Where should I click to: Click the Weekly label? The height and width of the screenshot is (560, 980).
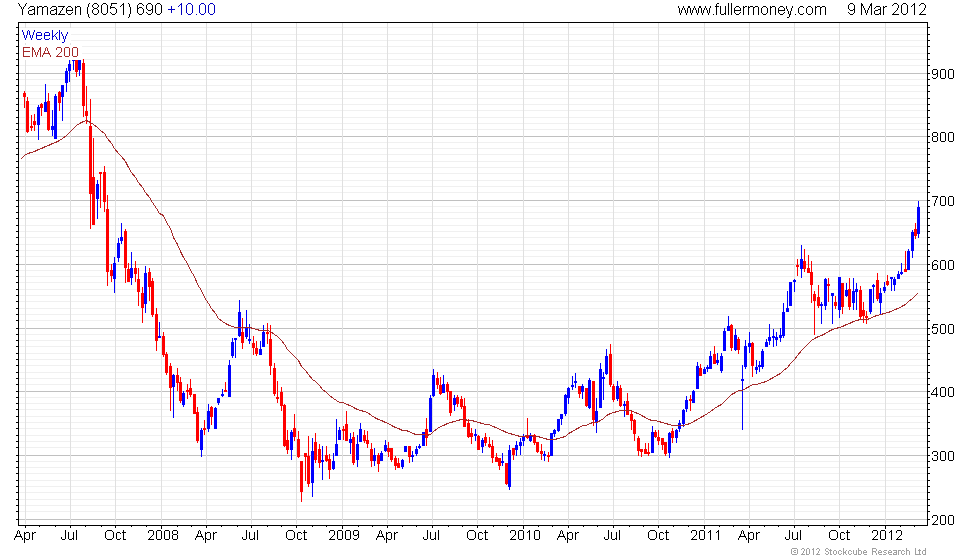click(44, 35)
